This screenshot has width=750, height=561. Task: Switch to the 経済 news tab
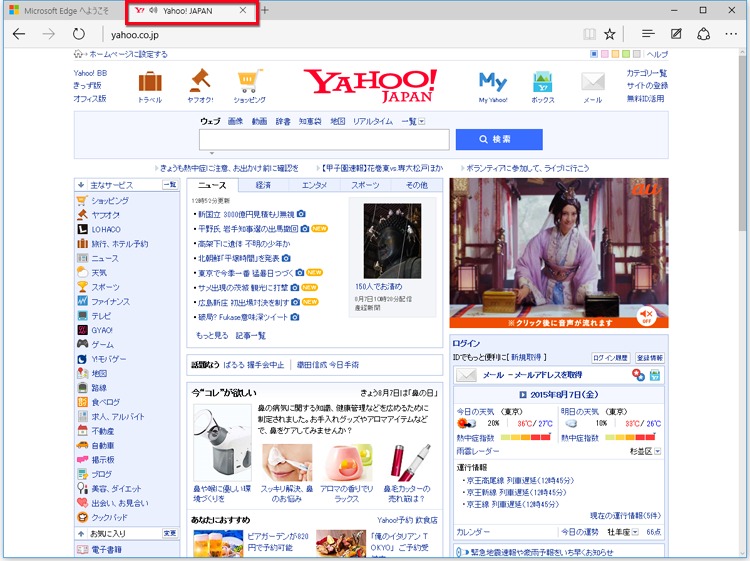pyautogui.click(x=263, y=185)
